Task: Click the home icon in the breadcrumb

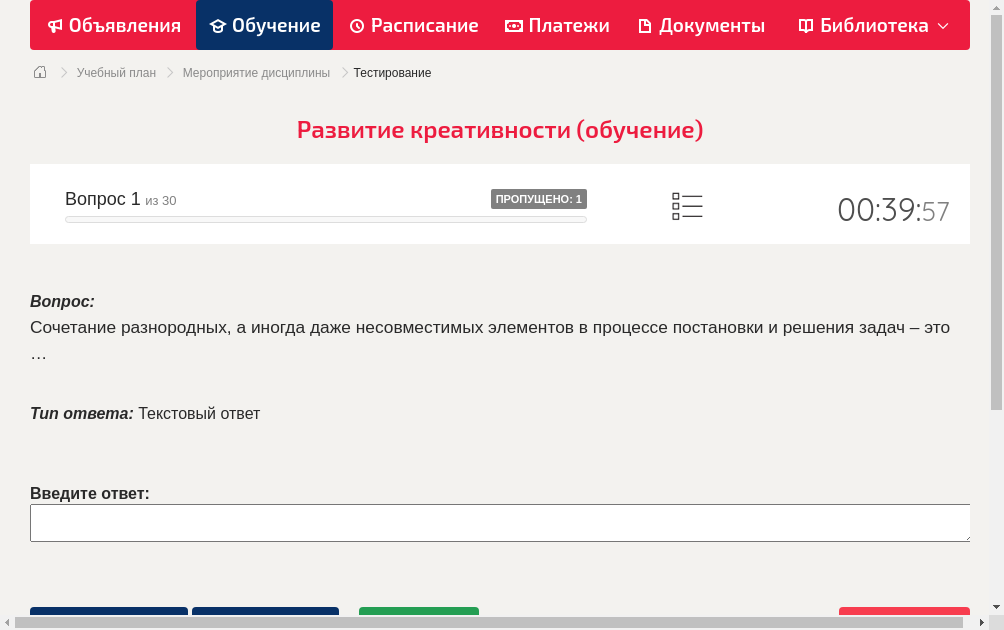Action: pos(40,72)
